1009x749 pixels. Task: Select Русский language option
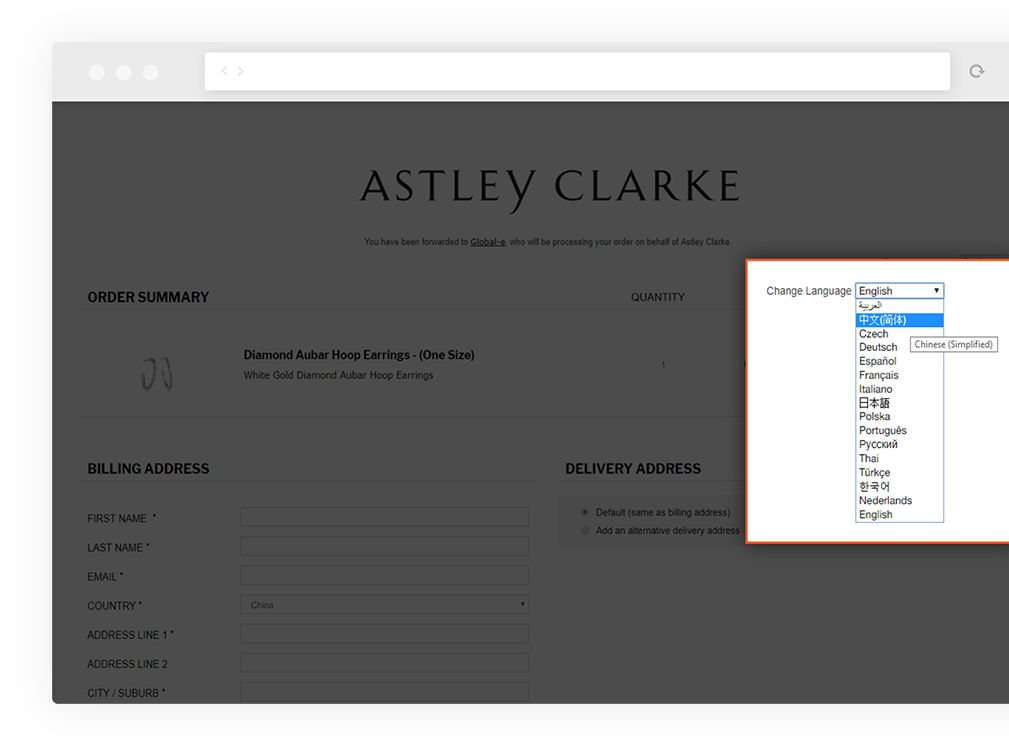pos(899,445)
